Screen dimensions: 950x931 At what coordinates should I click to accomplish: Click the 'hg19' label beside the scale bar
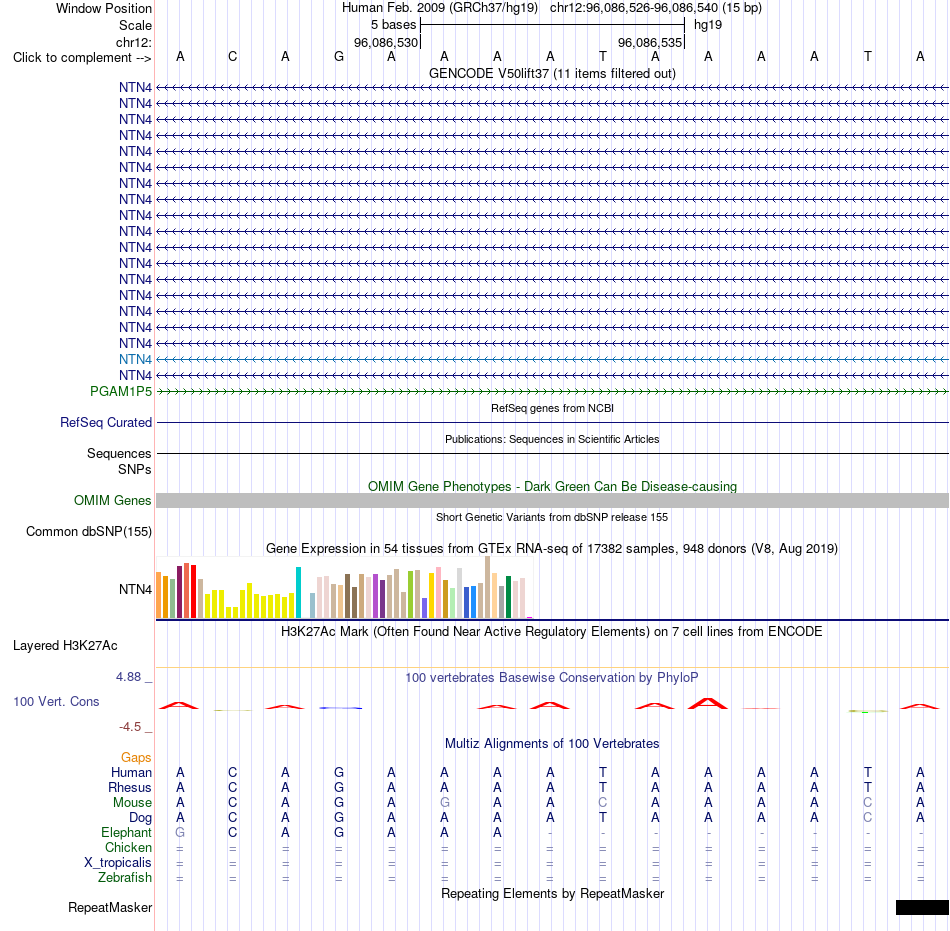tap(708, 25)
